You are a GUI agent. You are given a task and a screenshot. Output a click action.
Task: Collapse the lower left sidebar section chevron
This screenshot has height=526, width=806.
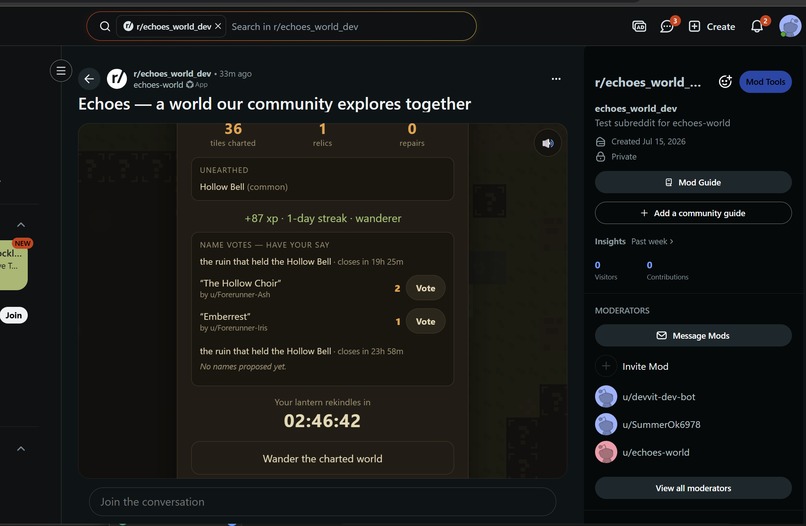click(21, 449)
